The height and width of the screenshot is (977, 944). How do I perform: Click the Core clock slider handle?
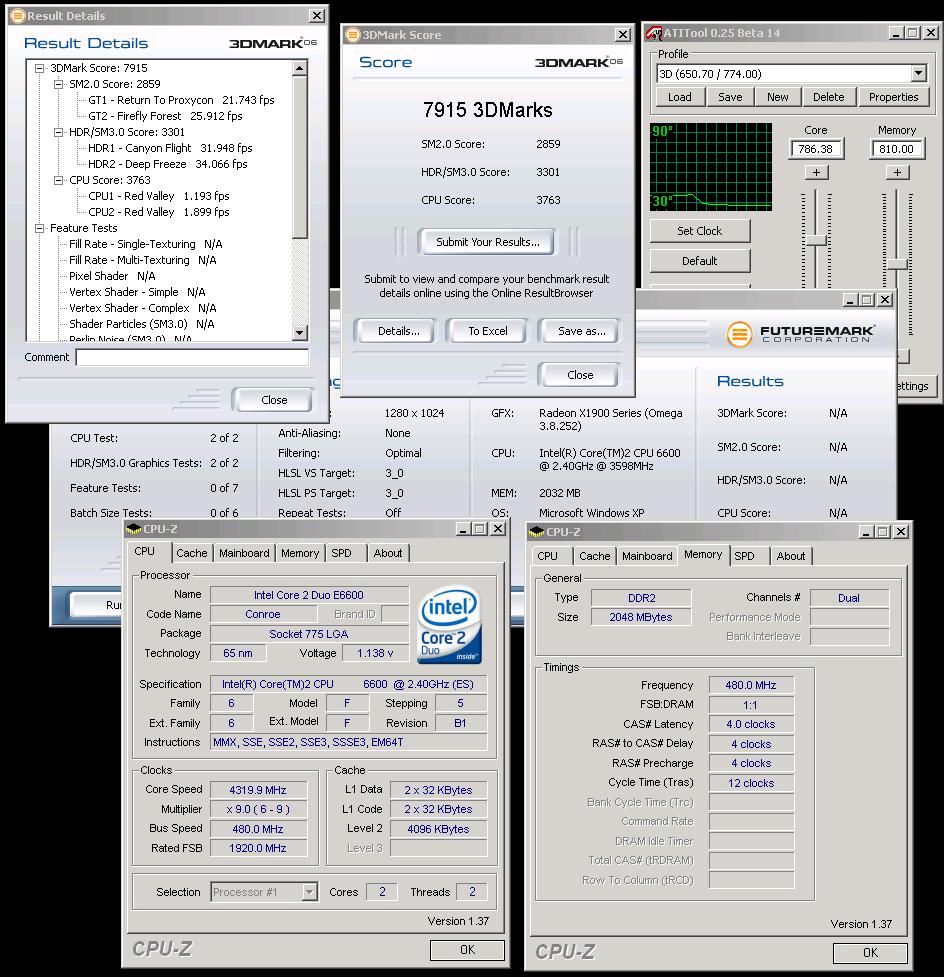pyautogui.click(x=816, y=241)
